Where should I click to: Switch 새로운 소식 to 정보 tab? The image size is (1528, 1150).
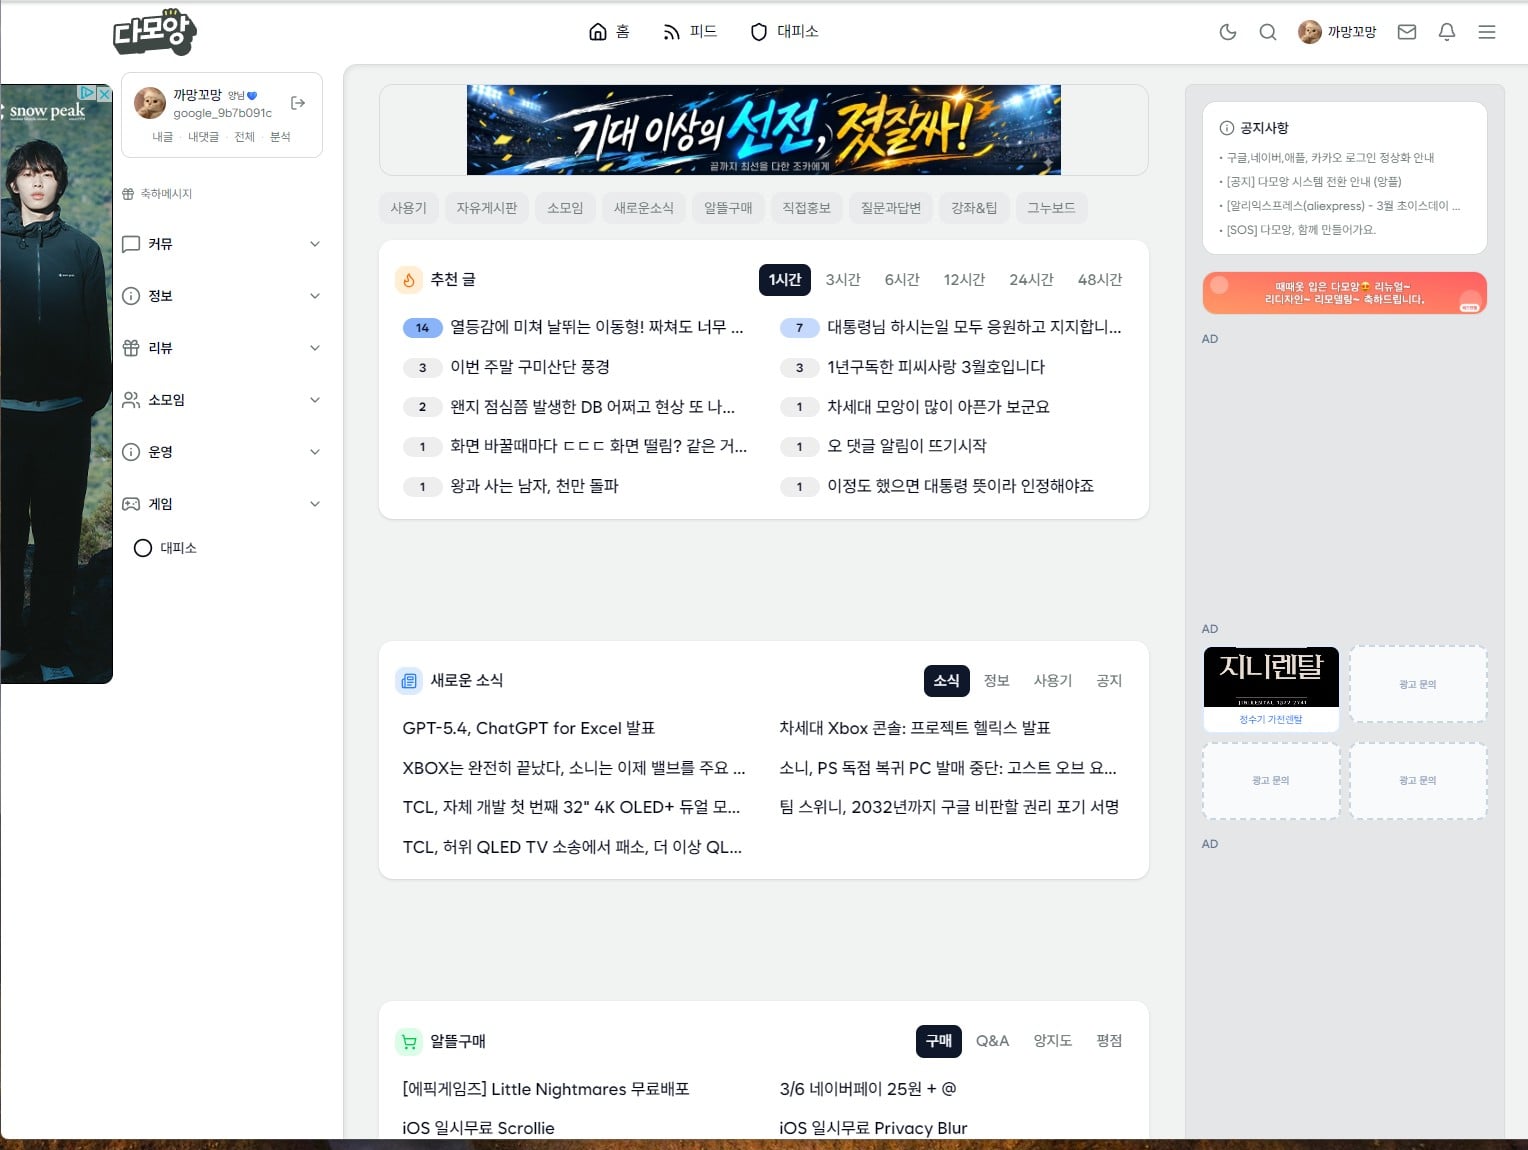pyautogui.click(x=996, y=681)
